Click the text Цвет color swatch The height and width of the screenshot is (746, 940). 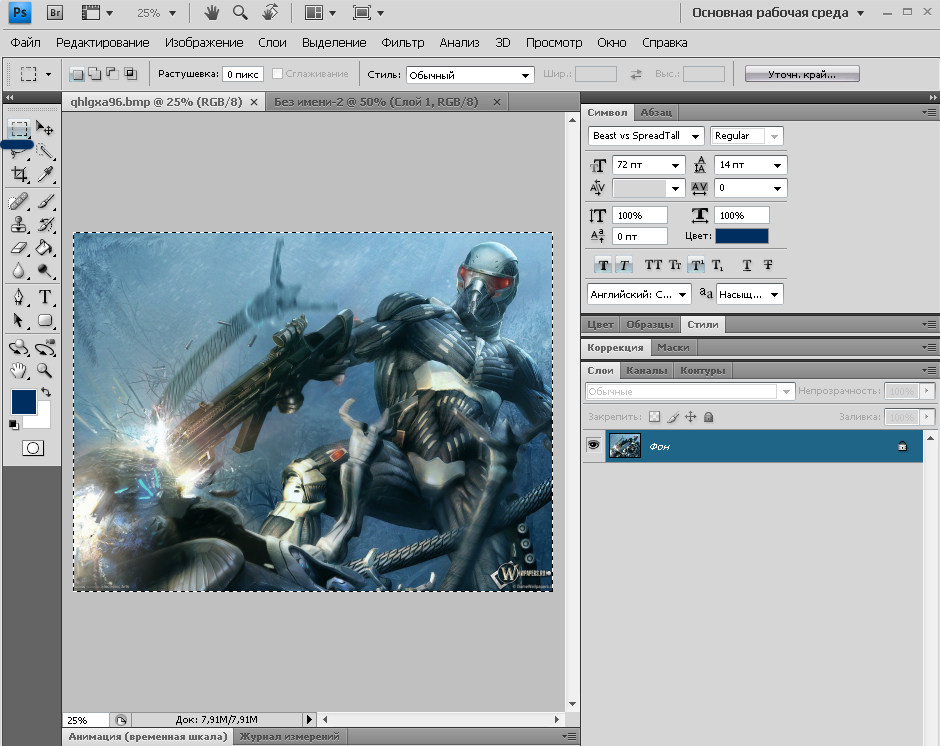coord(742,236)
